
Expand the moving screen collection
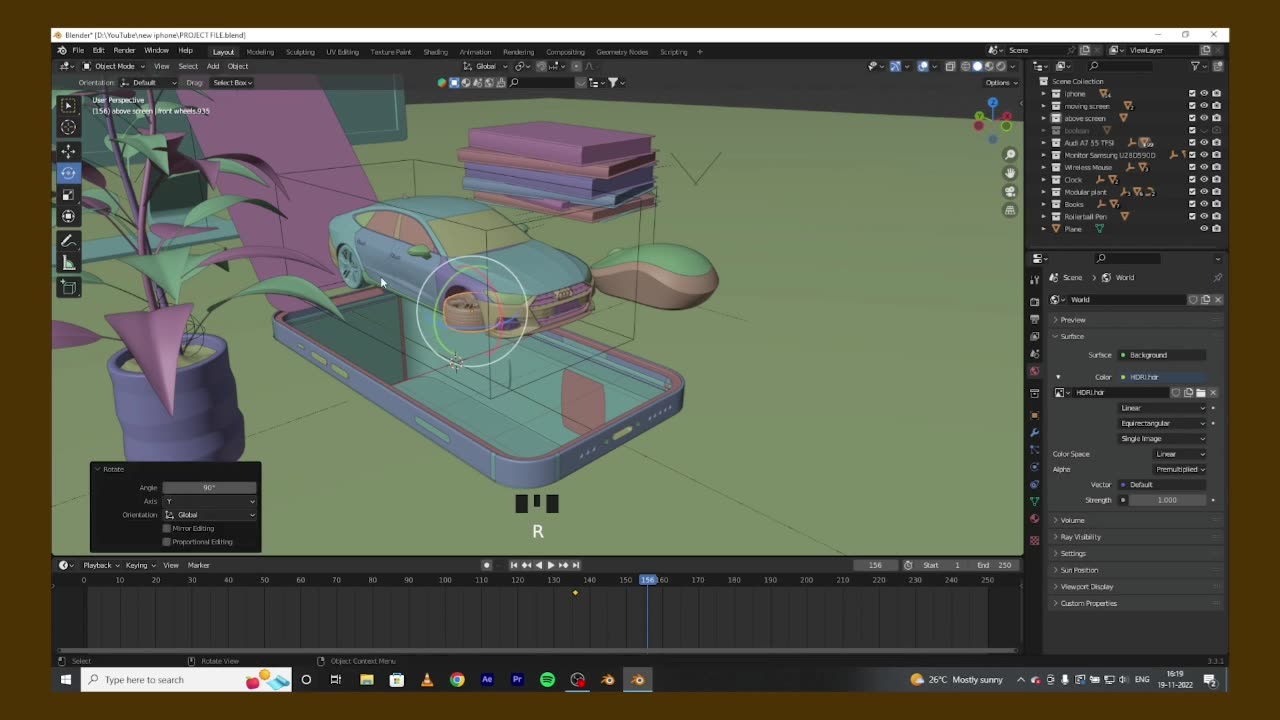[x=1044, y=106]
